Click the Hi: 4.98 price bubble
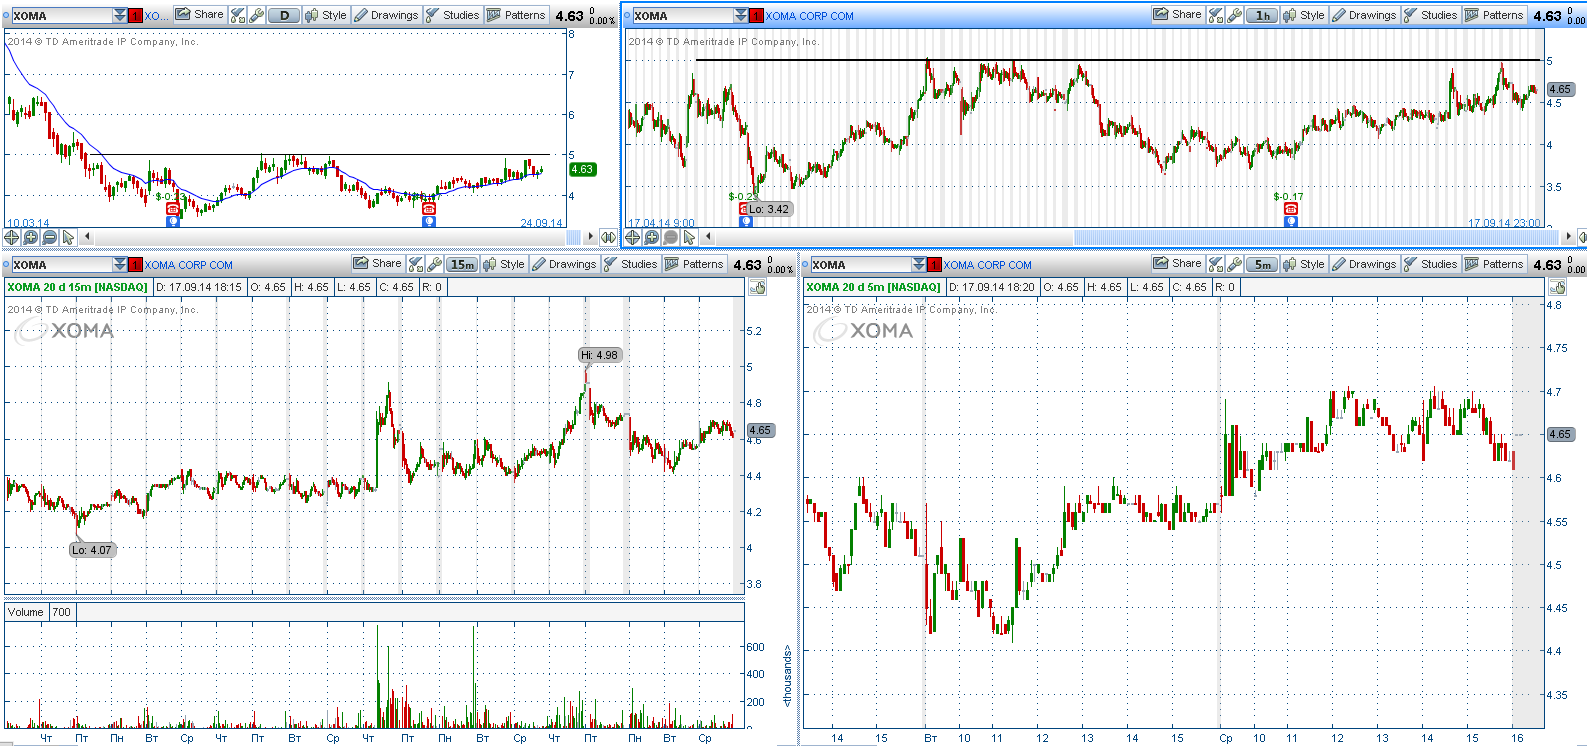Image resolution: width=1587 pixels, height=746 pixels. pos(599,355)
